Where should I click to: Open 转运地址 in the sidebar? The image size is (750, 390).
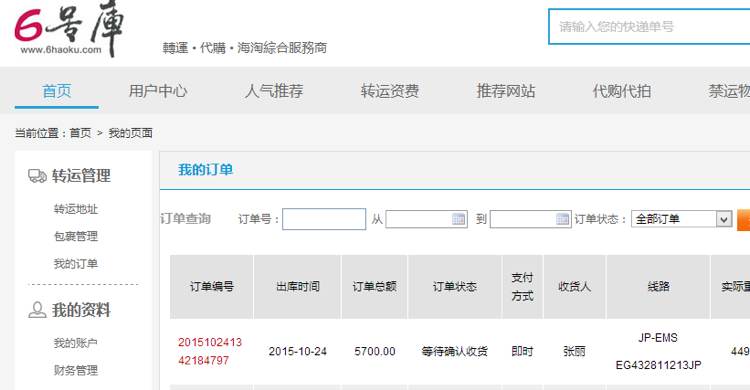click(x=76, y=209)
